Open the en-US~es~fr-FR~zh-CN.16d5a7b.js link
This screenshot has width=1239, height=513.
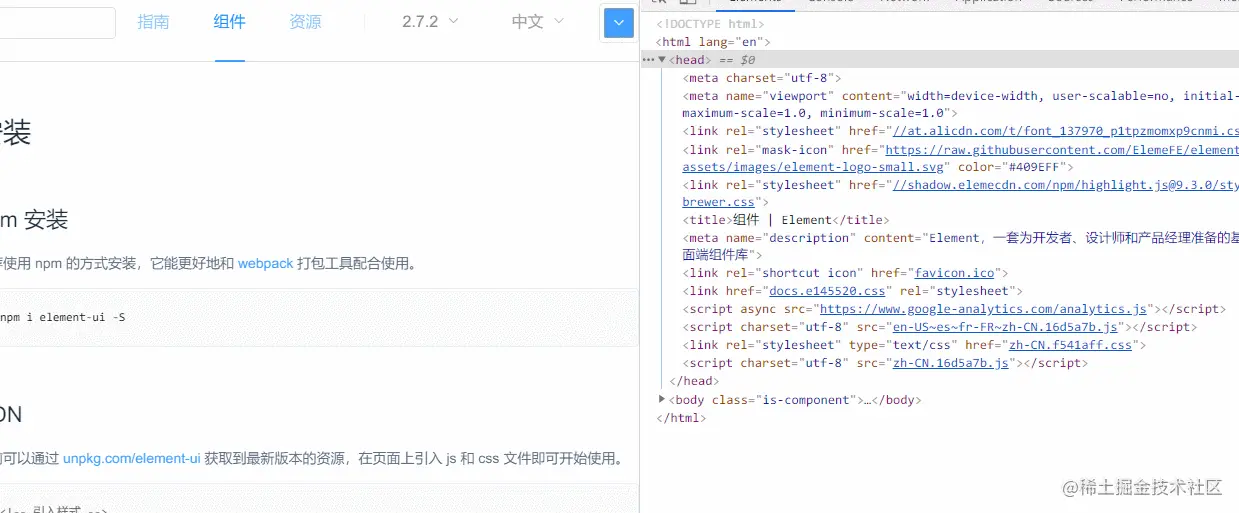1004,327
